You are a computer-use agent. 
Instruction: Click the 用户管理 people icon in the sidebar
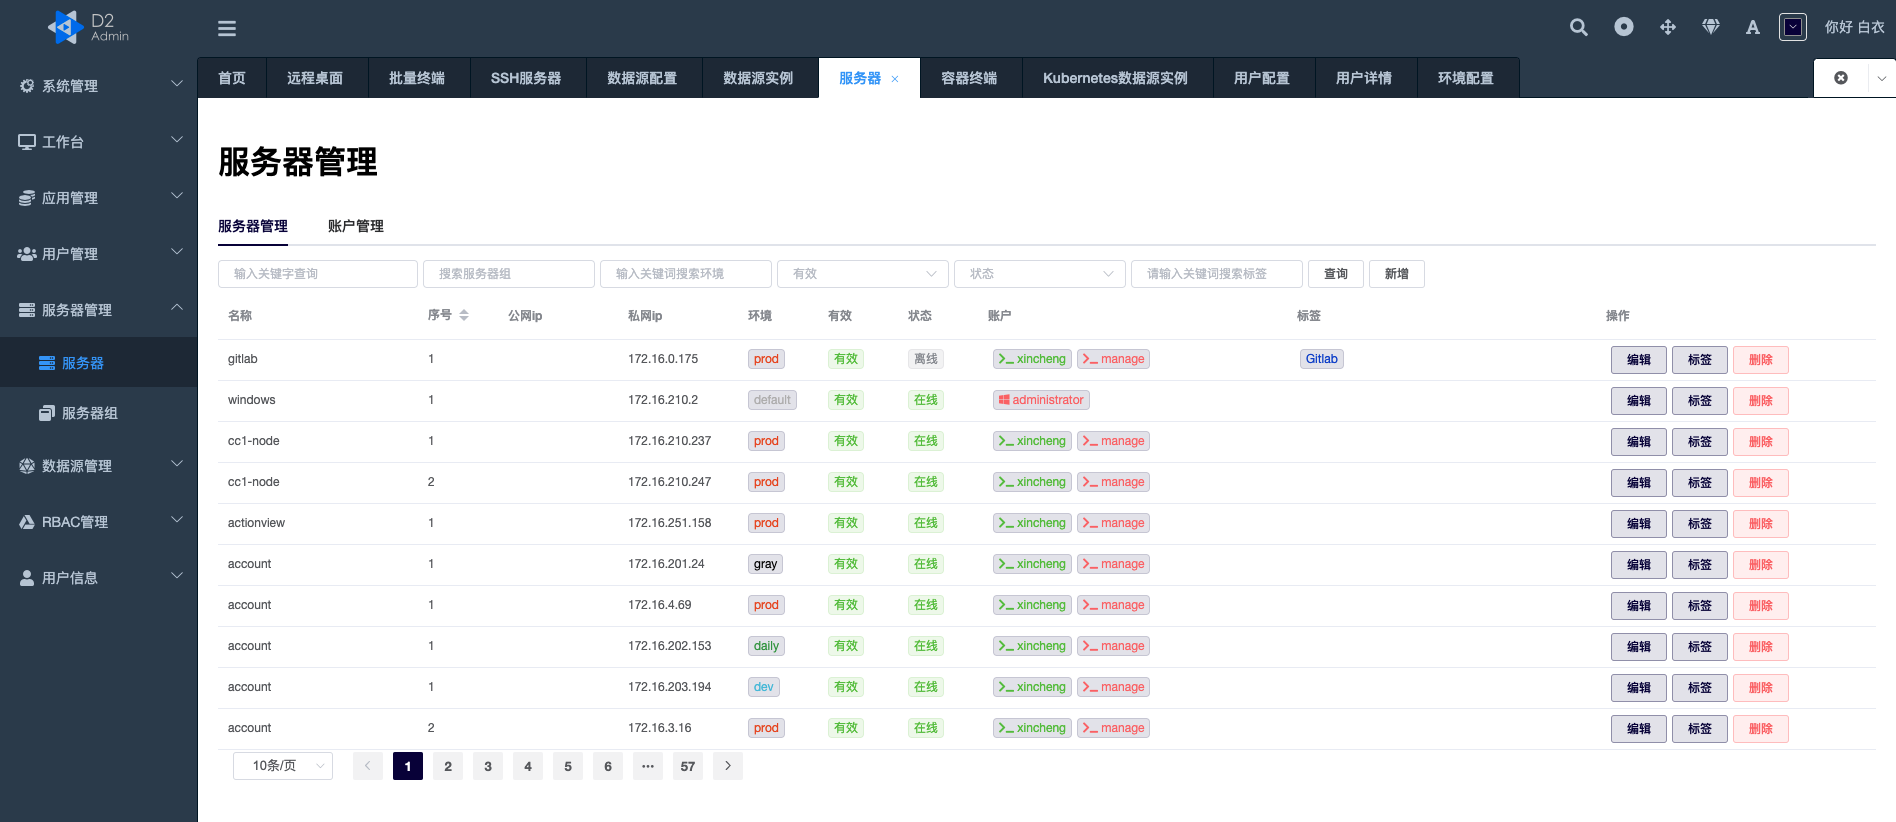[27, 254]
